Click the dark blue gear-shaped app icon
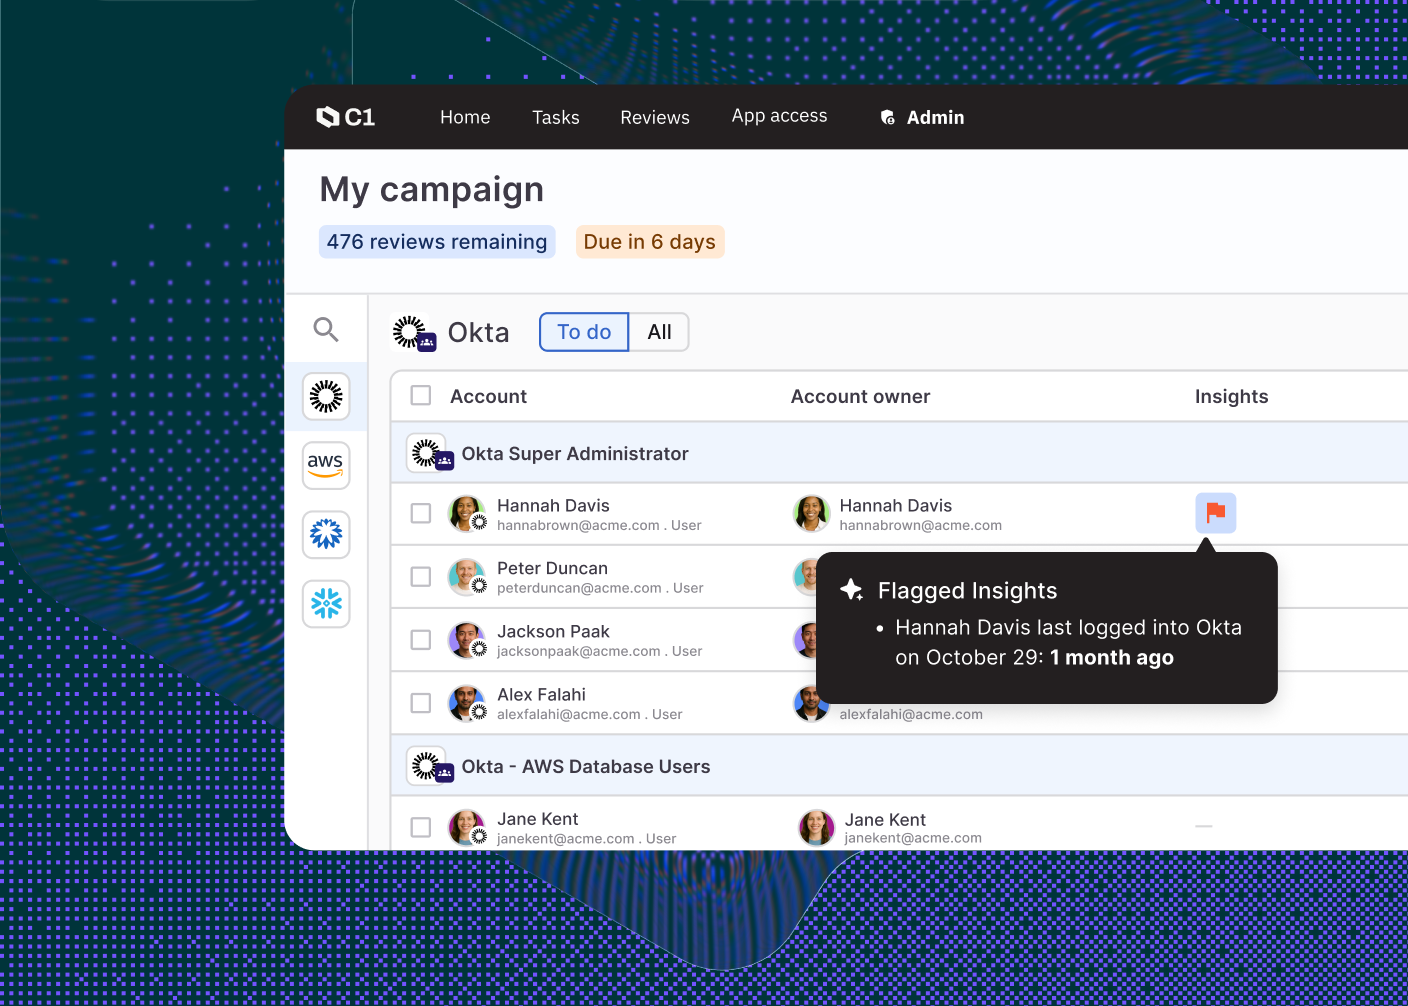This screenshot has width=1408, height=1006. (326, 534)
